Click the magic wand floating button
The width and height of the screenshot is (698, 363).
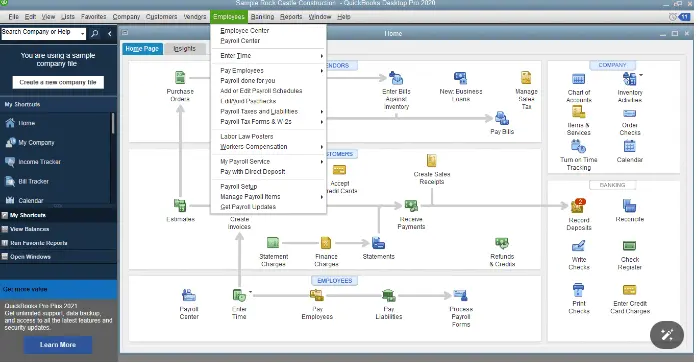click(666, 335)
